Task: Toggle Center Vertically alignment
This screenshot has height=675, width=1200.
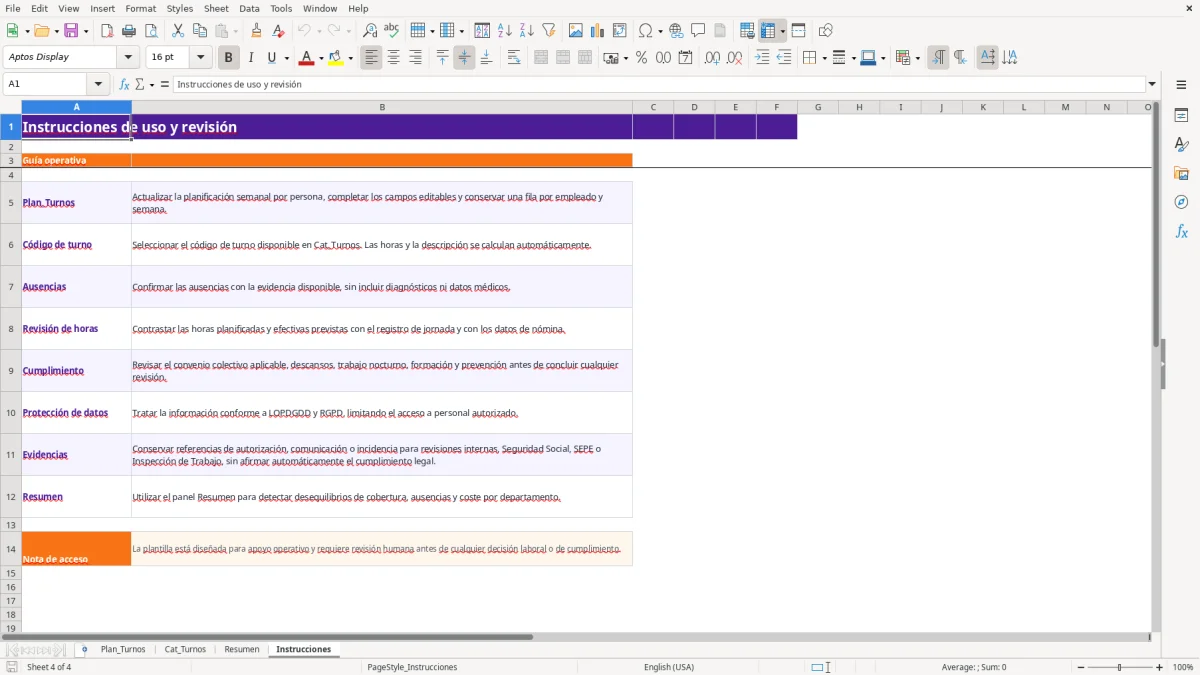Action: [464, 58]
